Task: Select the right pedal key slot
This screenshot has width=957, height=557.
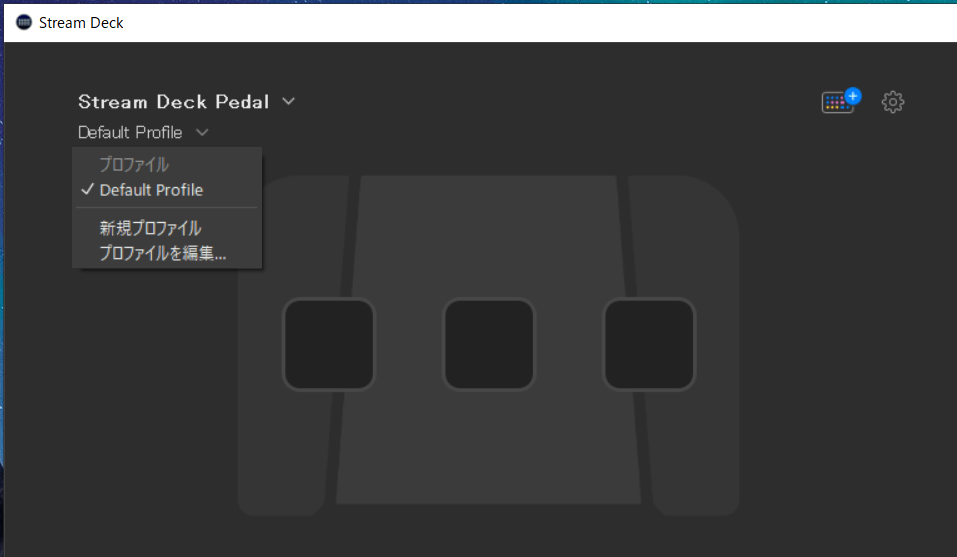Action: pyautogui.click(x=649, y=344)
